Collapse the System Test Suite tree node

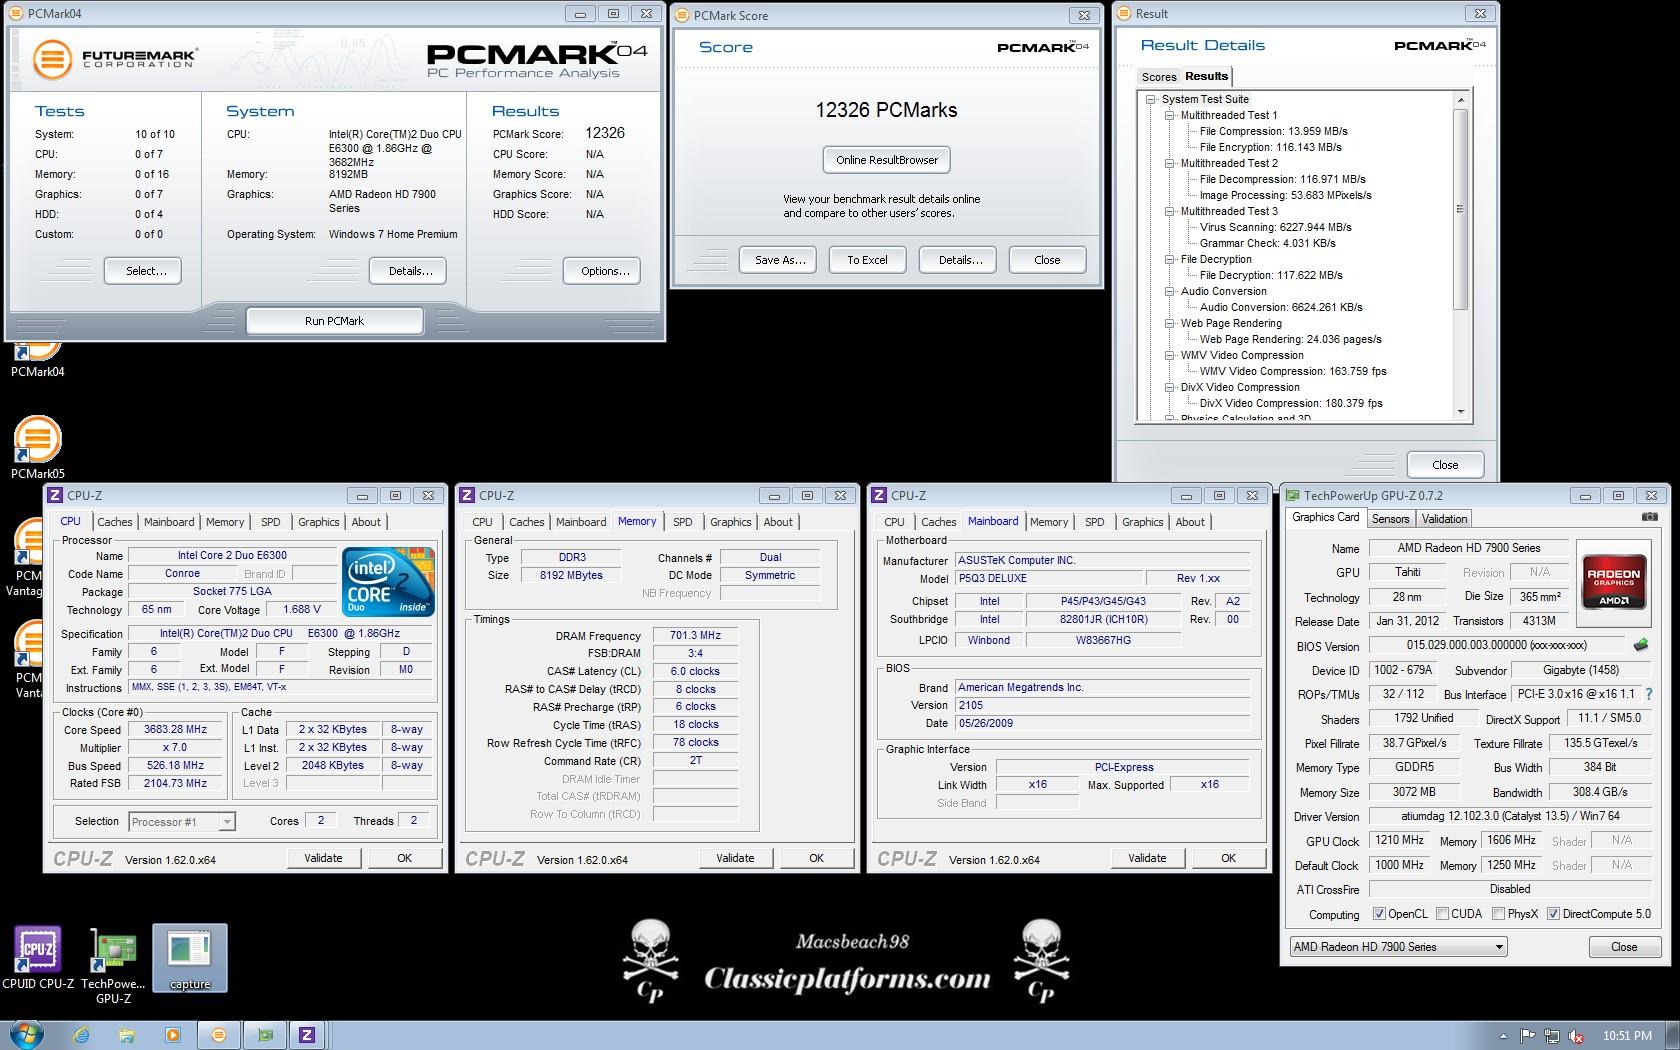1151,99
